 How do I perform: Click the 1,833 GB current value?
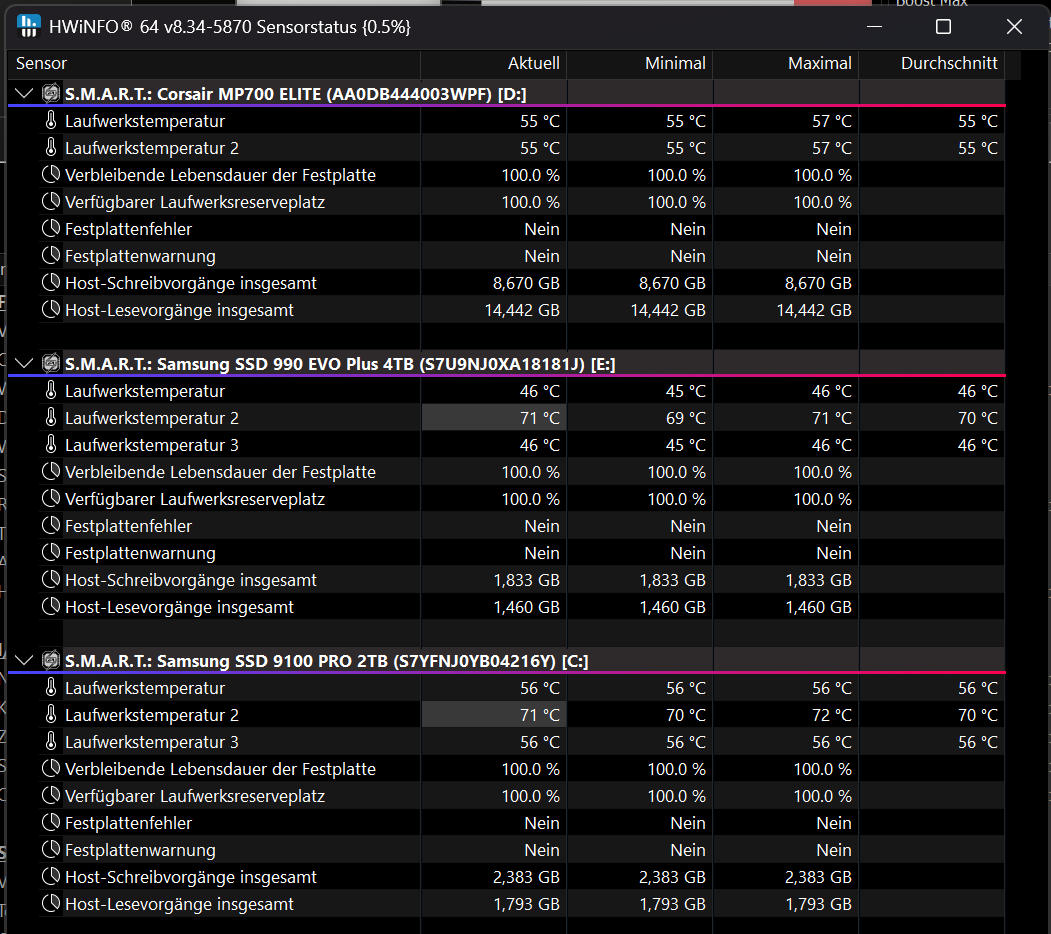(x=526, y=580)
